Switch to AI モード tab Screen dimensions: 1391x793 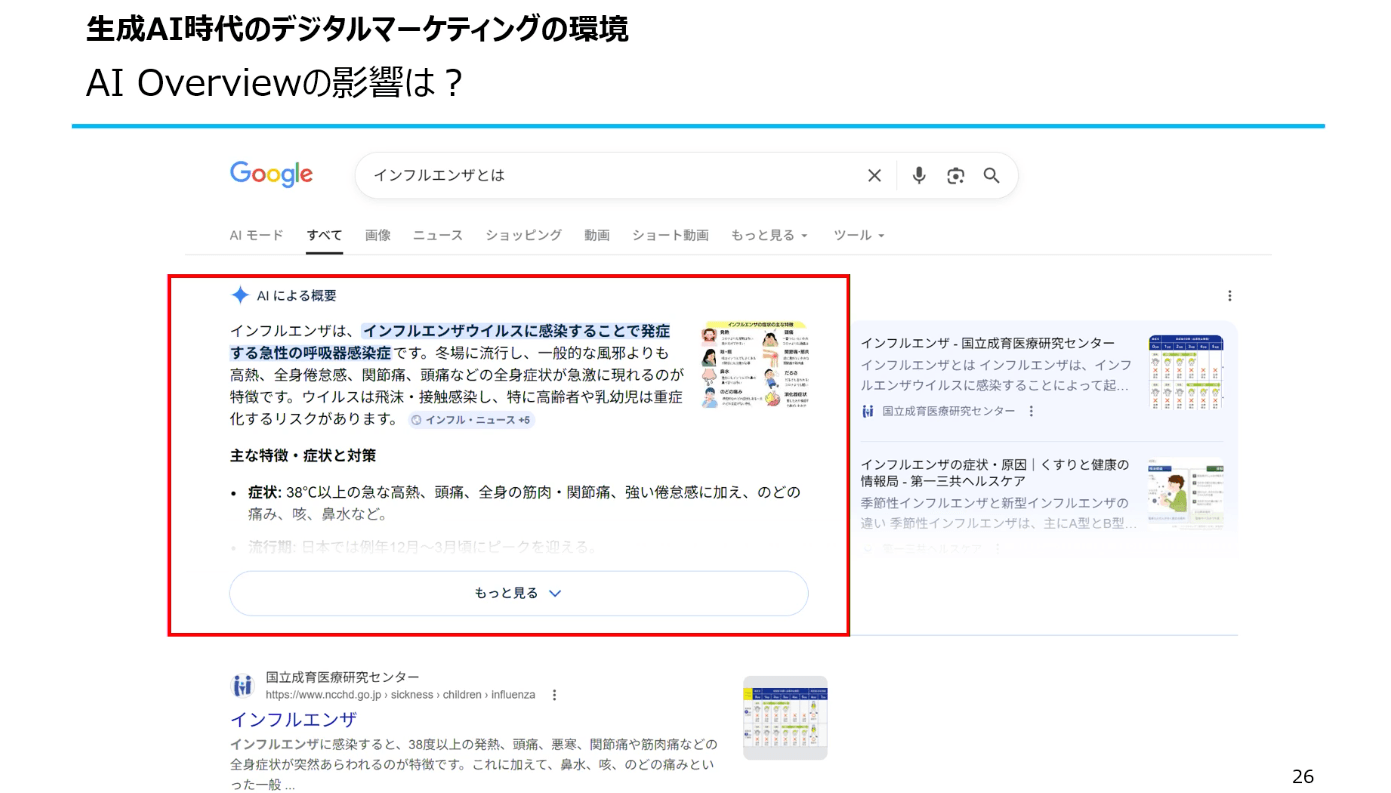point(257,235)
